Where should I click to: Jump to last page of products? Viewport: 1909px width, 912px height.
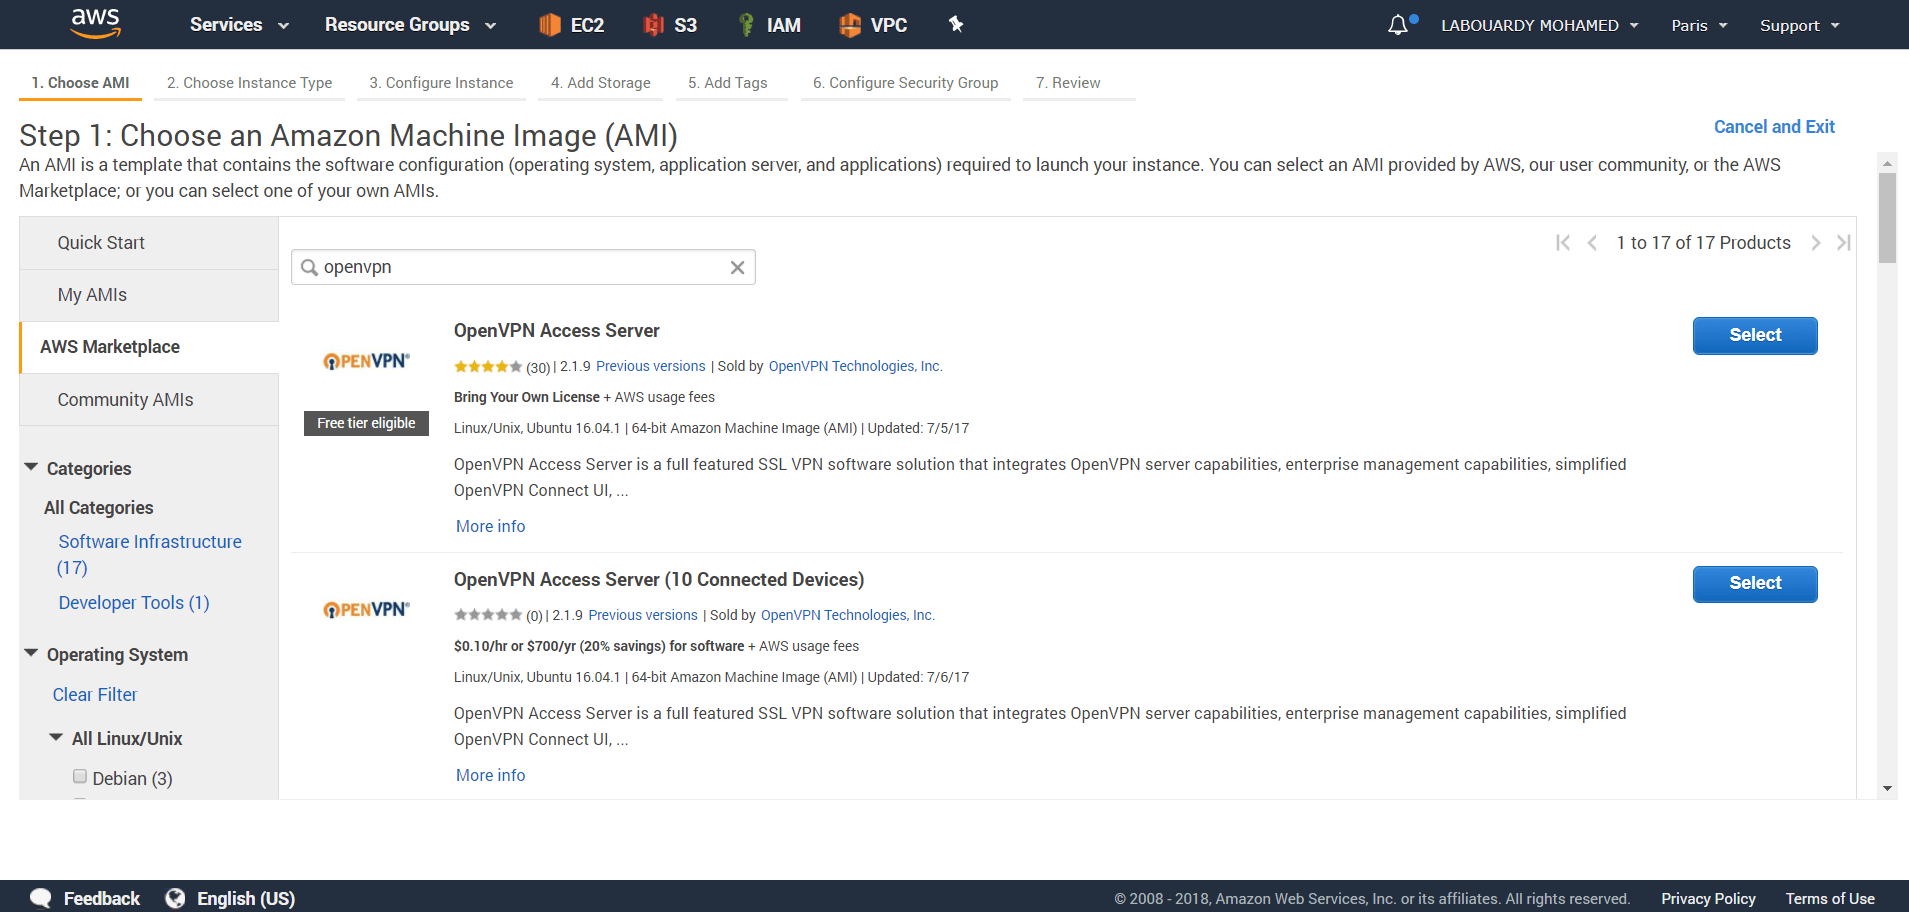pyautogui.click(x=1844, y=243)
